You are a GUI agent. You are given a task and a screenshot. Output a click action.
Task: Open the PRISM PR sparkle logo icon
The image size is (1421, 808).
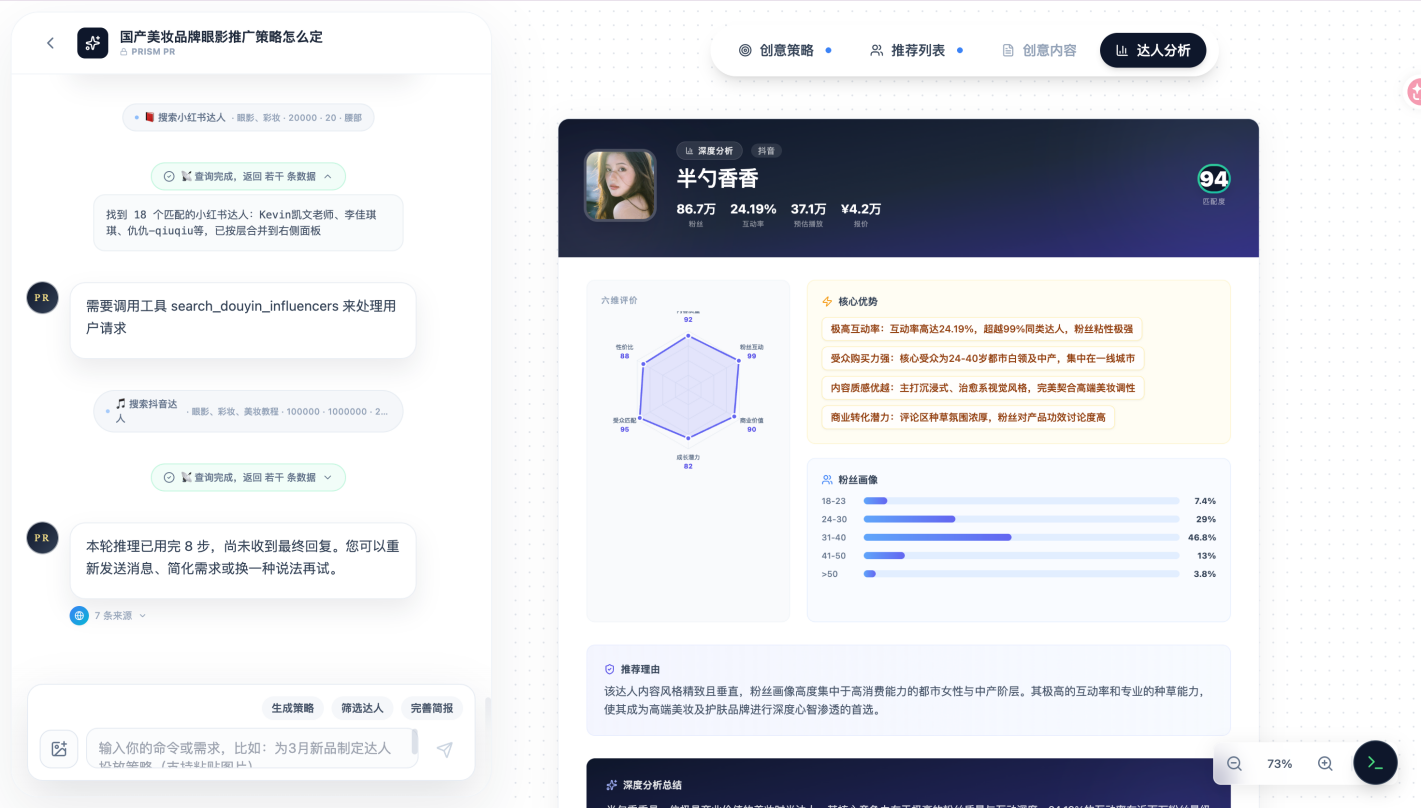[x=92, y=43]
